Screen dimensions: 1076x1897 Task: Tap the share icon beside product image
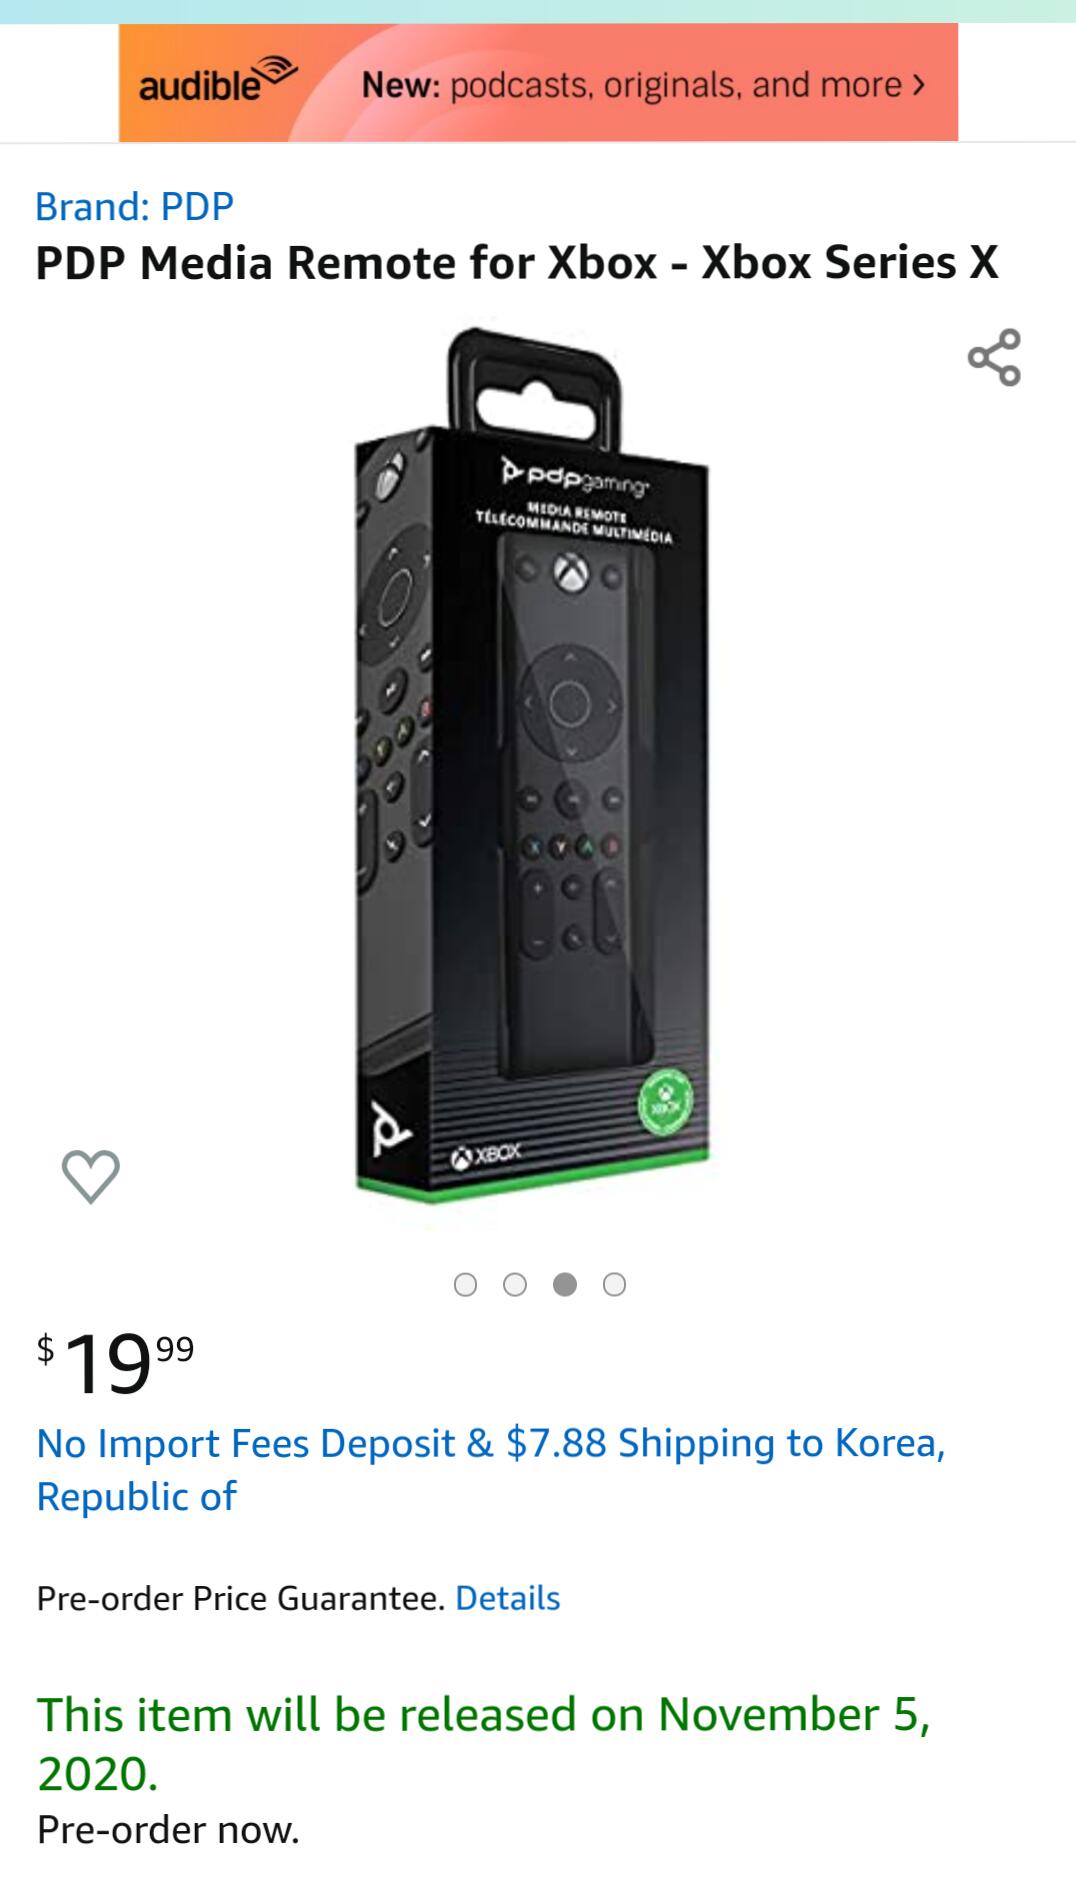click(x=994, y=357)
